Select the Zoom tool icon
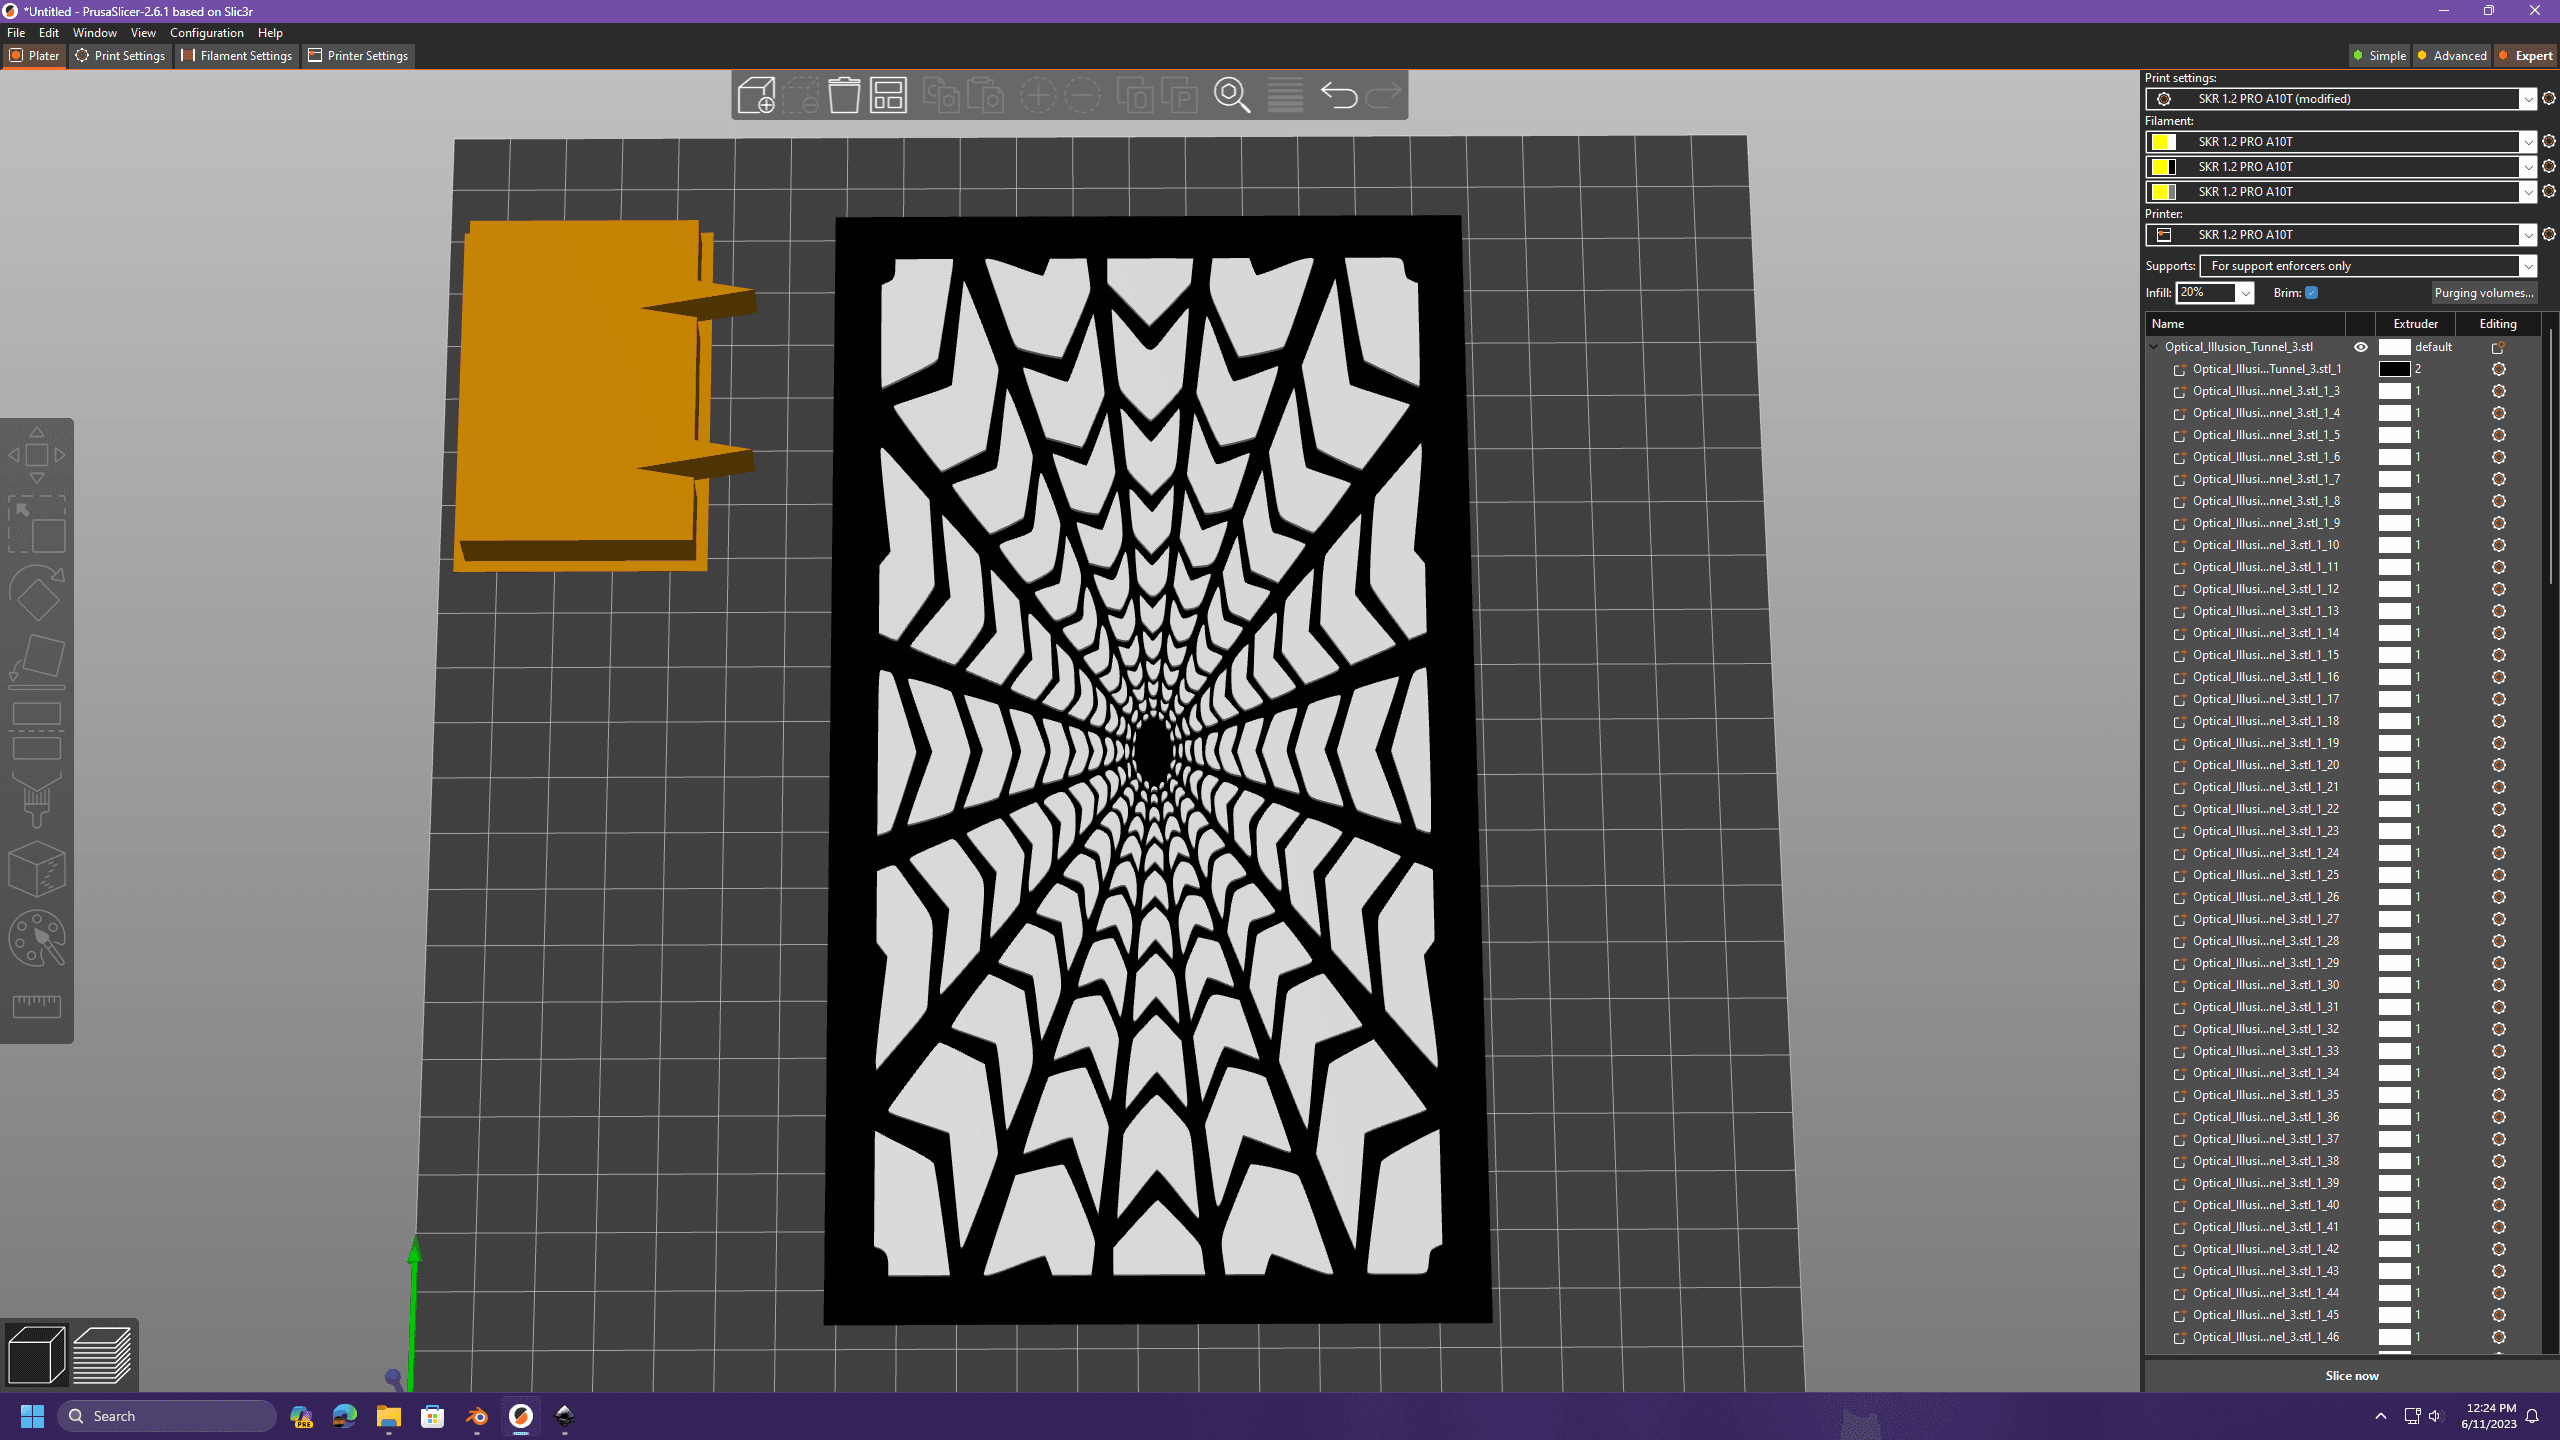 [x=1231, y=95]
